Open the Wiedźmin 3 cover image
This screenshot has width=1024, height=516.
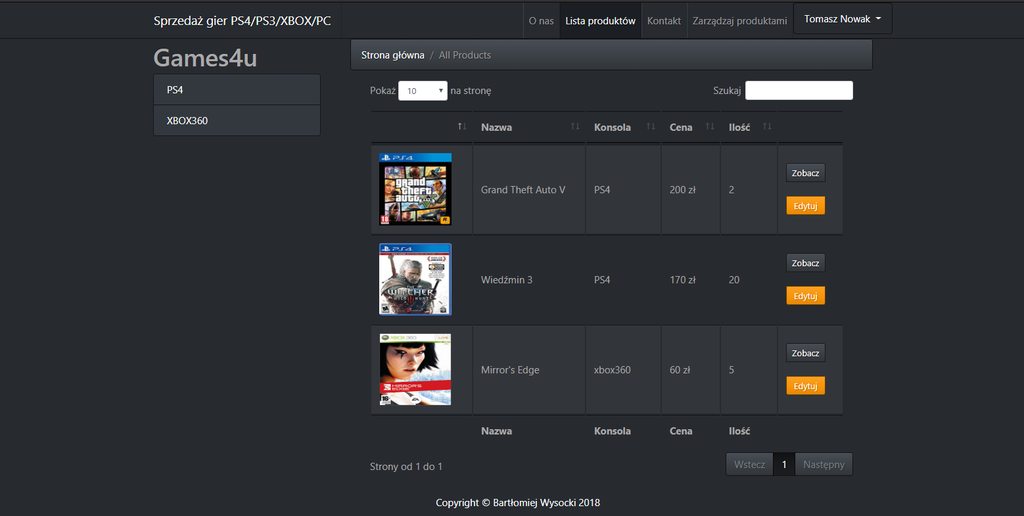click(415, 280)
